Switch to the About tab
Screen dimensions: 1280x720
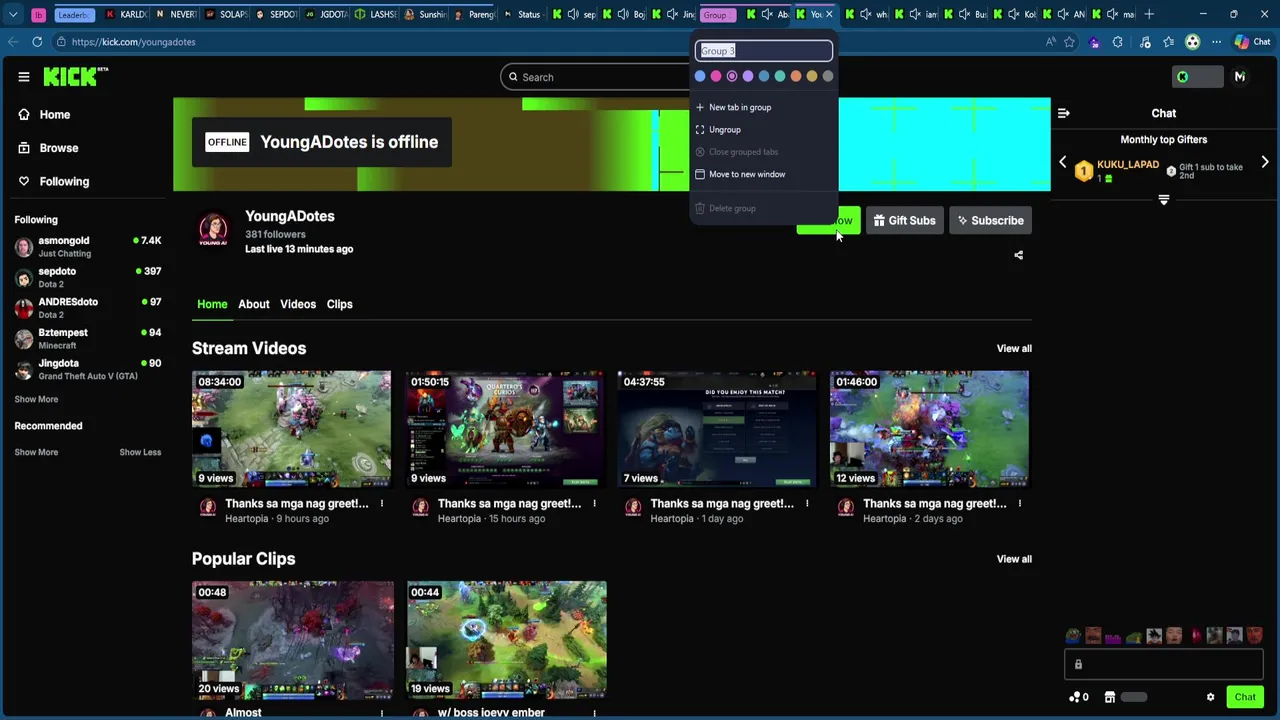[x=254, y=304]
